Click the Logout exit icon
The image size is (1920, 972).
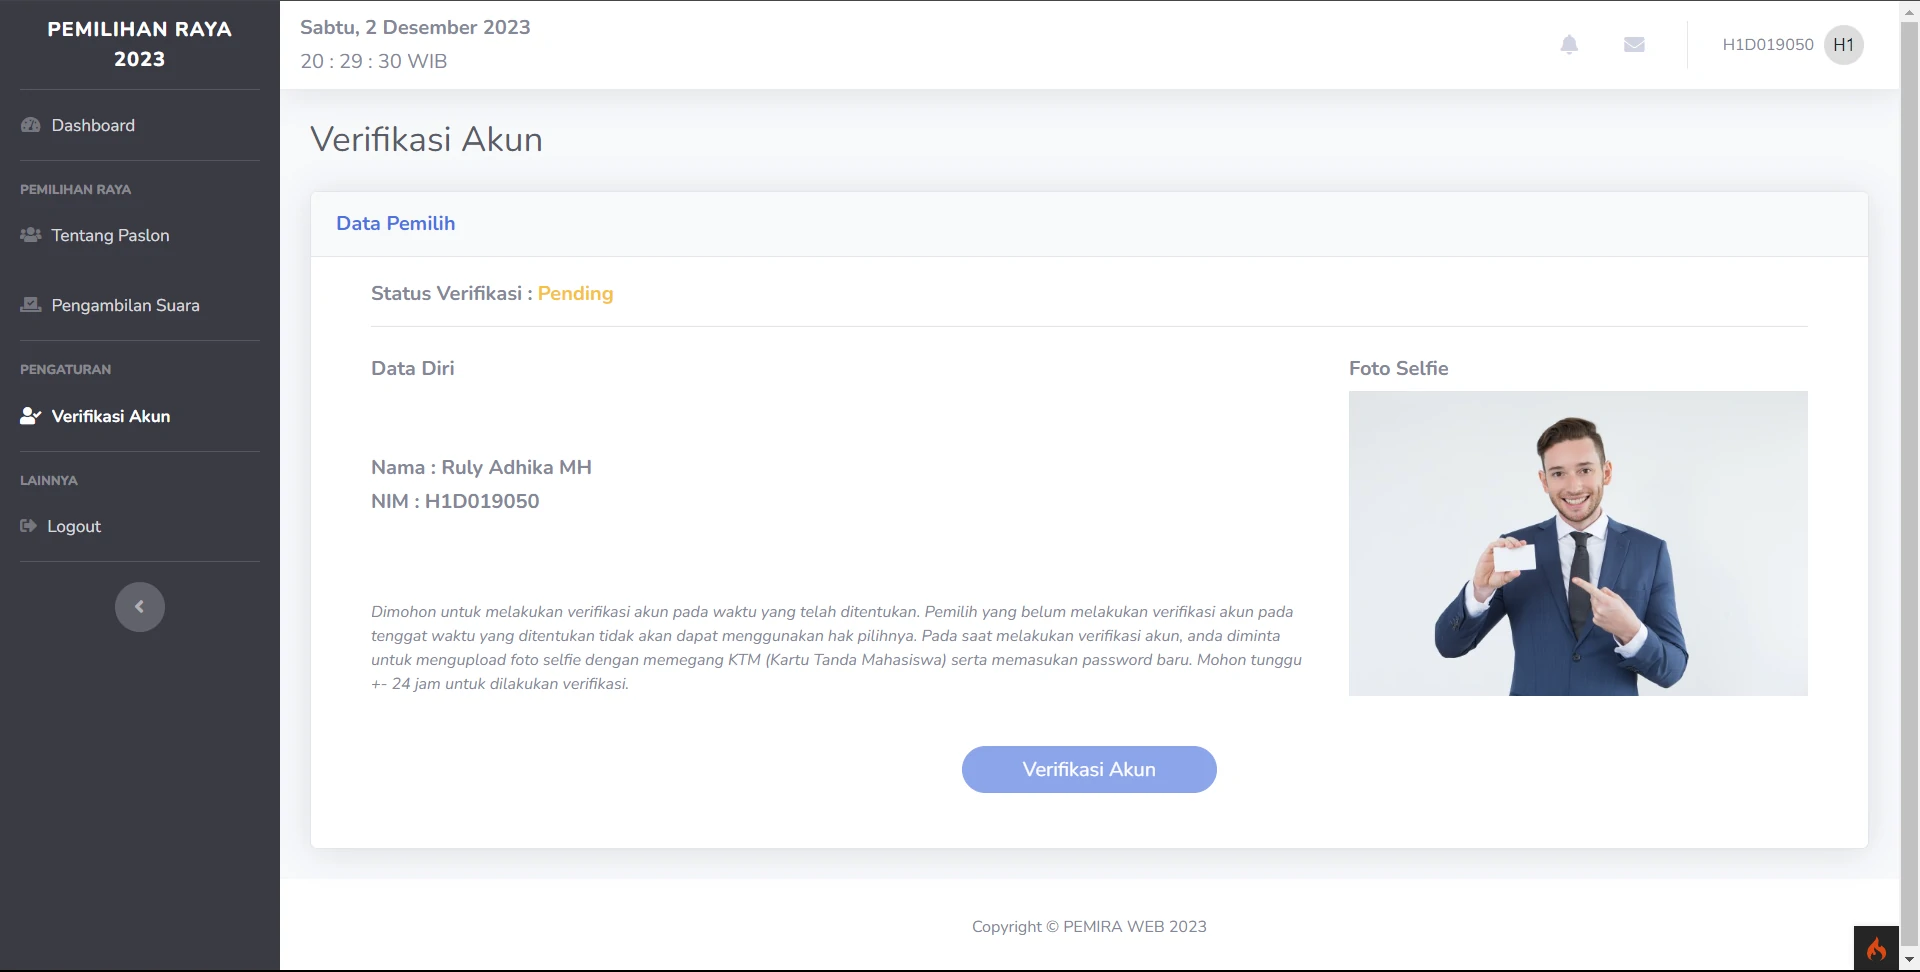pos(29,526)
